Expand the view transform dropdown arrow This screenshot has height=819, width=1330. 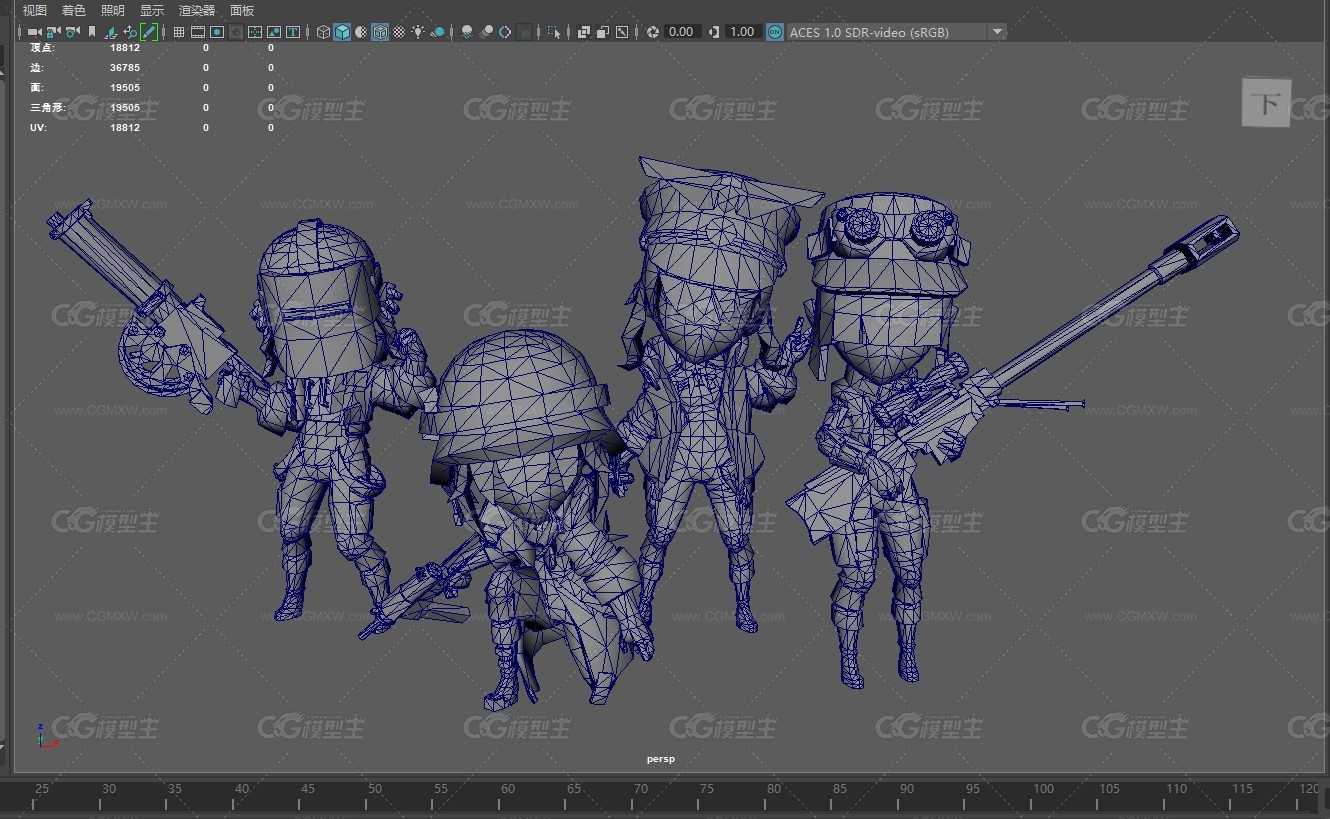pyautogui.click(x=996, y=32)
